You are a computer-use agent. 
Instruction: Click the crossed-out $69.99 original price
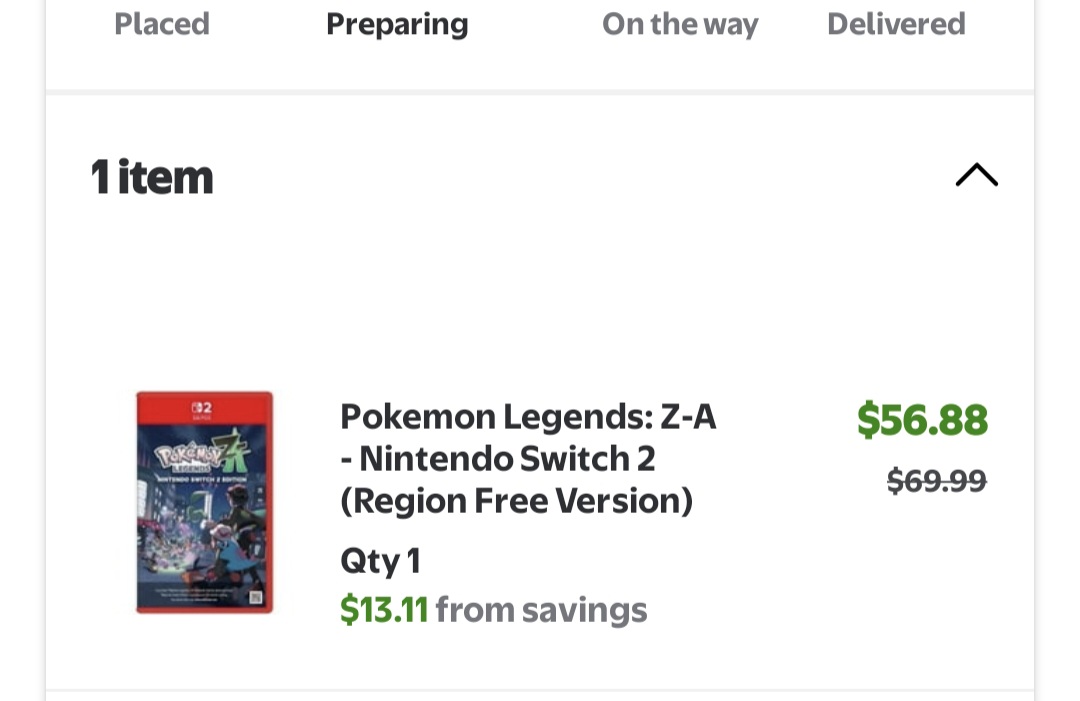tap(937, 480)
